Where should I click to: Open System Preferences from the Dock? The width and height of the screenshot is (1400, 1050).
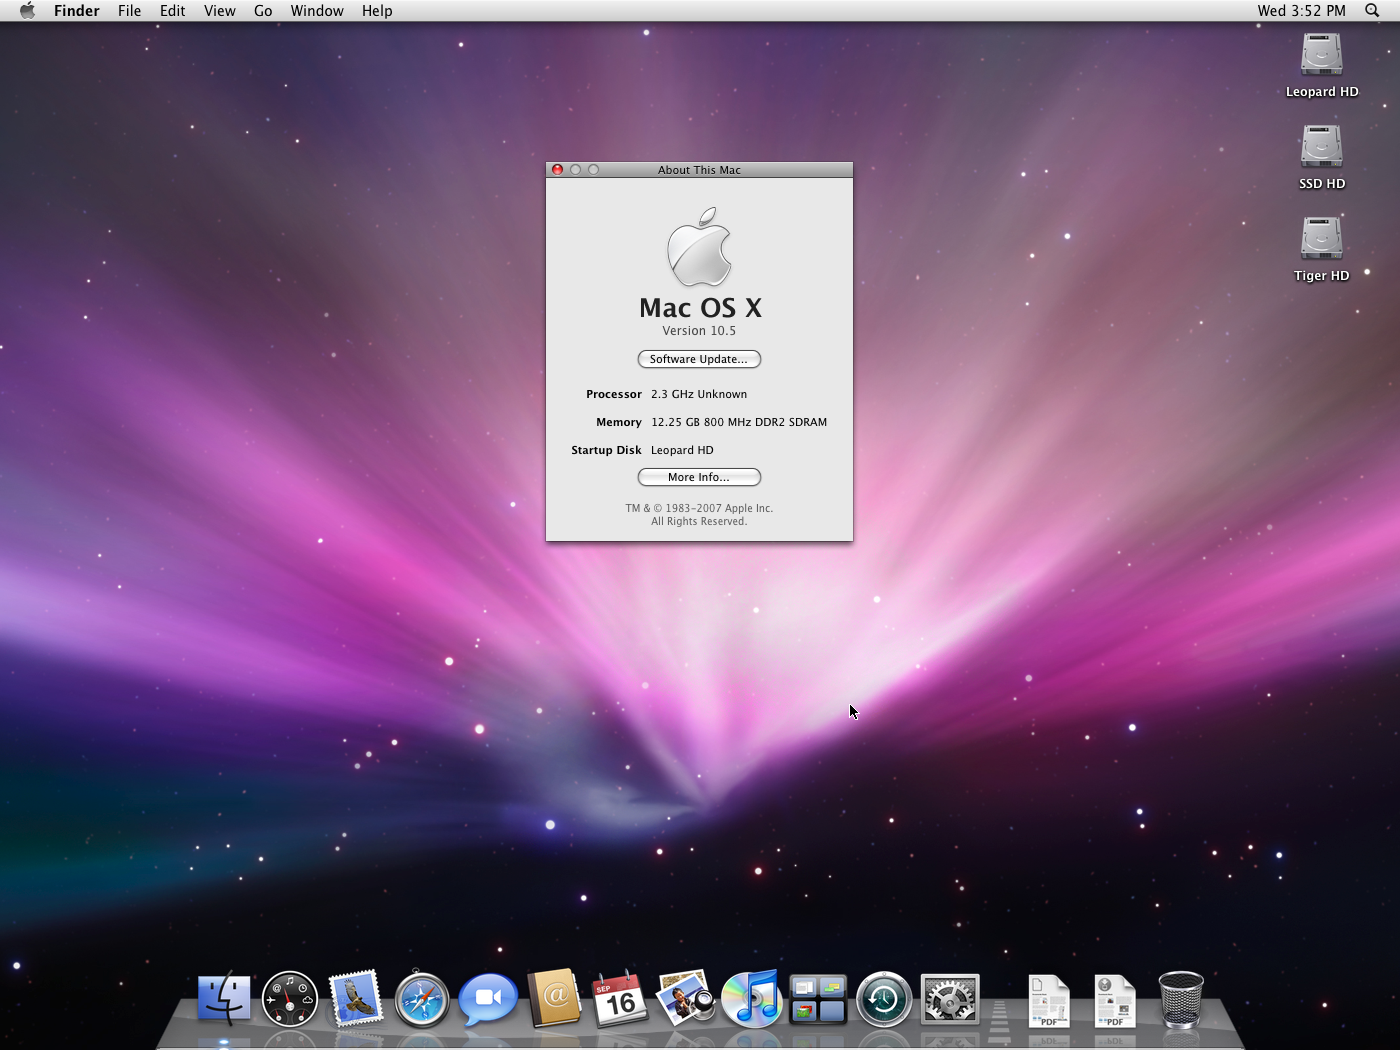[949, 998]
